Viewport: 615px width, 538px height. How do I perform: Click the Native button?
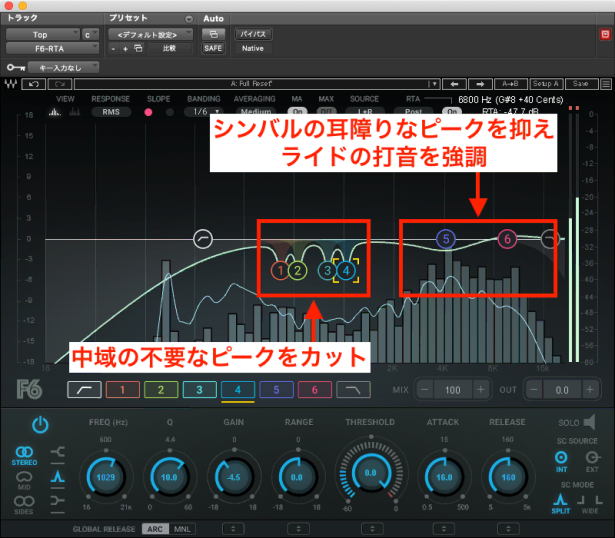click(x=253, y=48)
